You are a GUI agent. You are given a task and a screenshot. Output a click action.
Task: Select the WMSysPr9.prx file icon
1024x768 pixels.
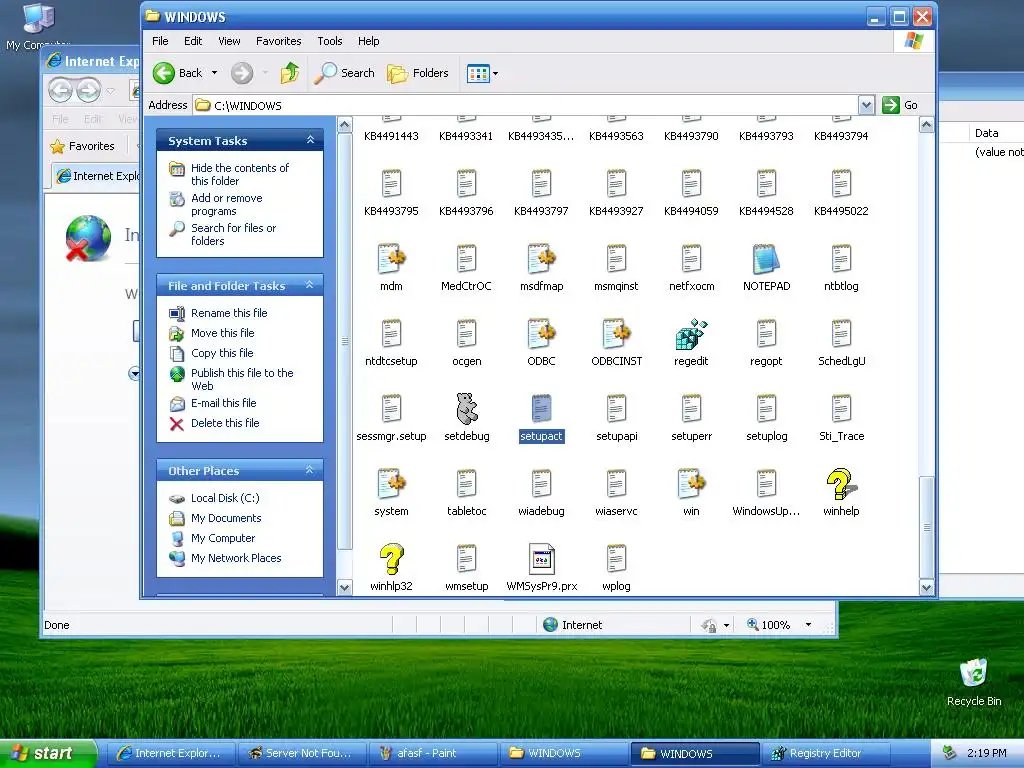pos(541,559)
